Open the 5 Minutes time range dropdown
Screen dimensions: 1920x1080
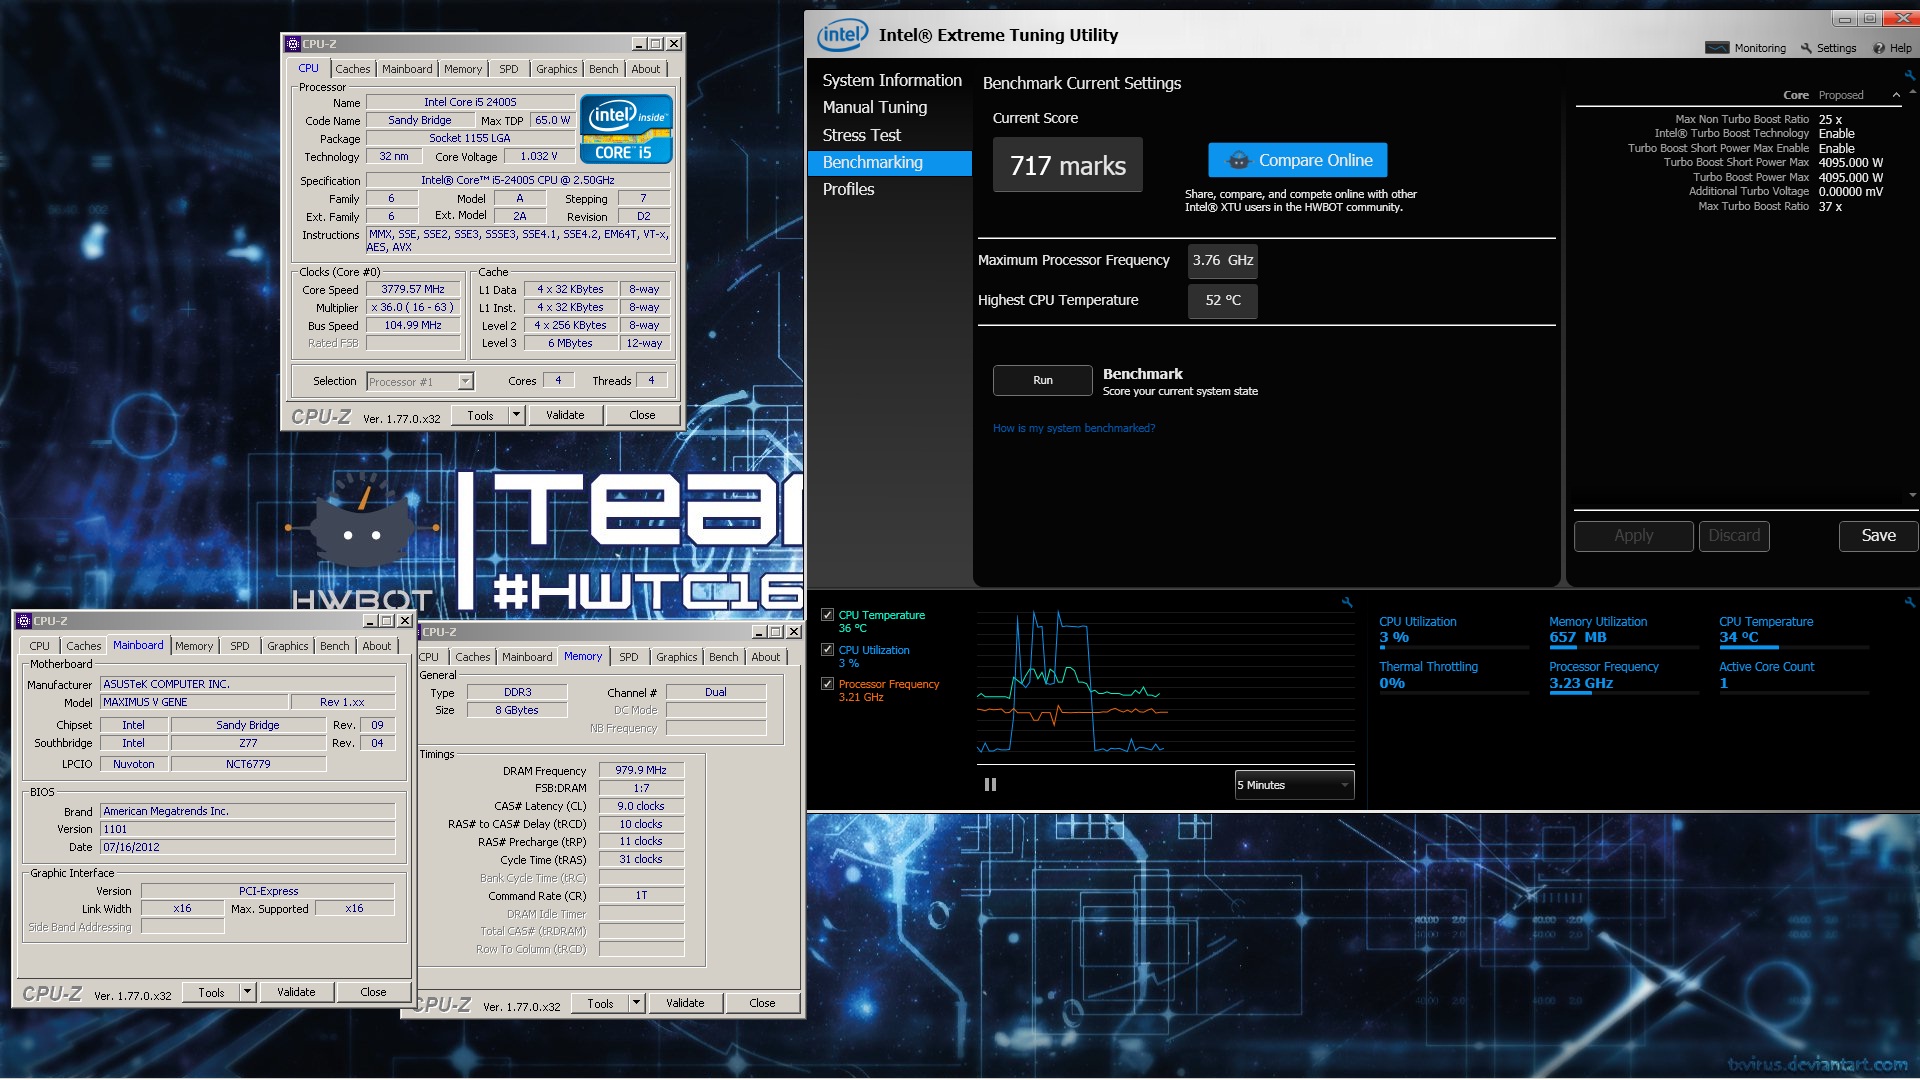(1294, 785)
